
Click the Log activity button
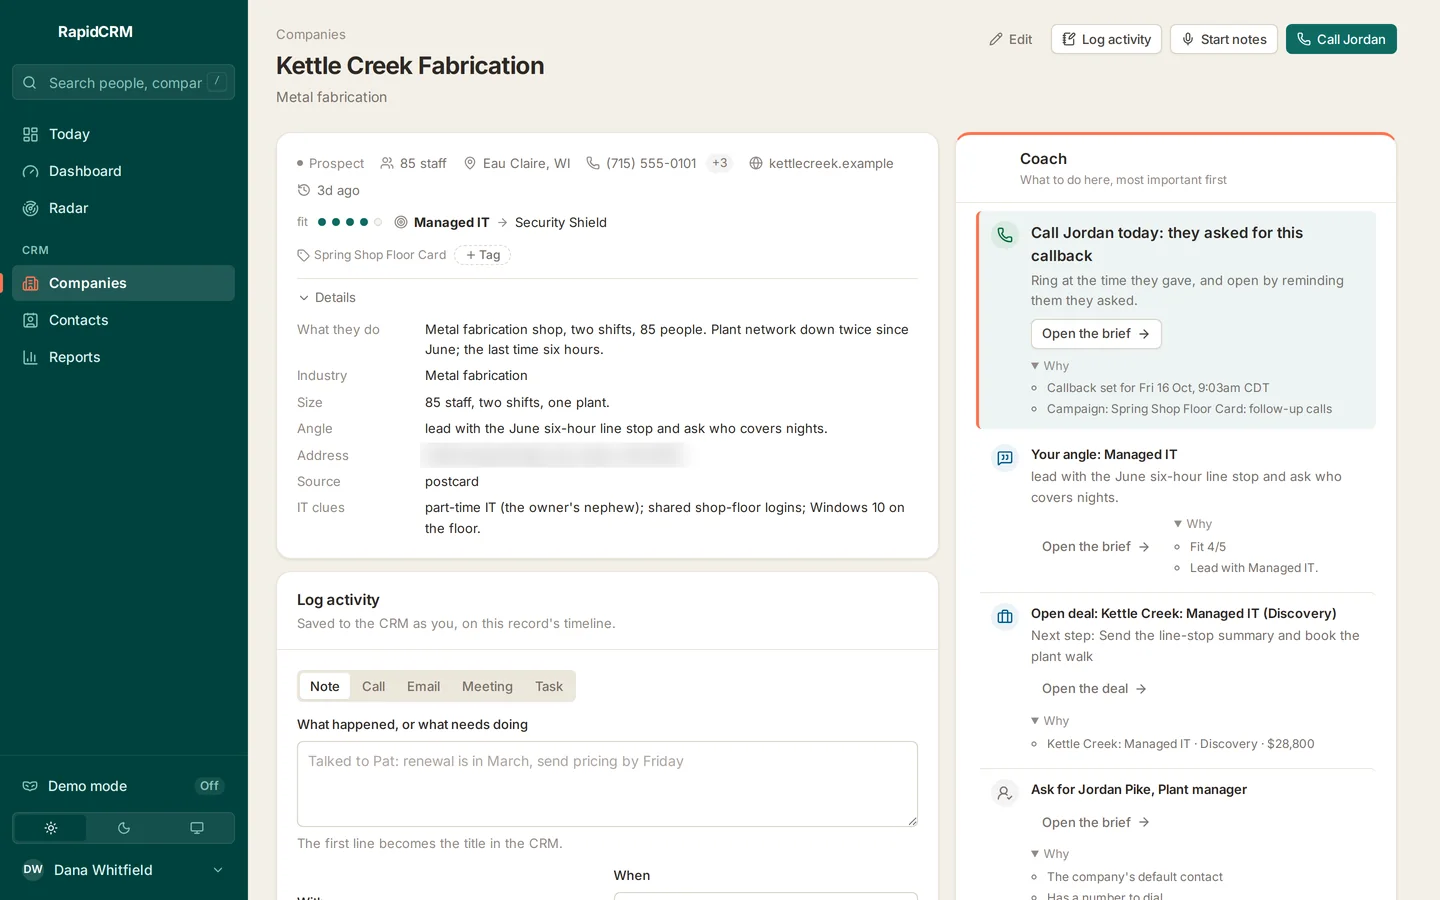click(x=1106, y=39)
